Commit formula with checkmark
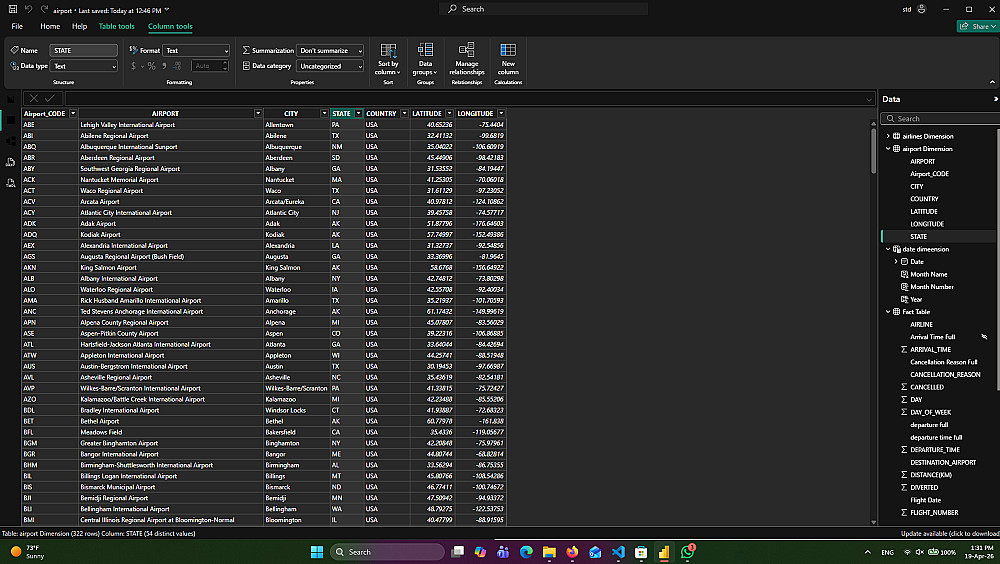This screenshot has height=564, width=1000. point(50,98)
